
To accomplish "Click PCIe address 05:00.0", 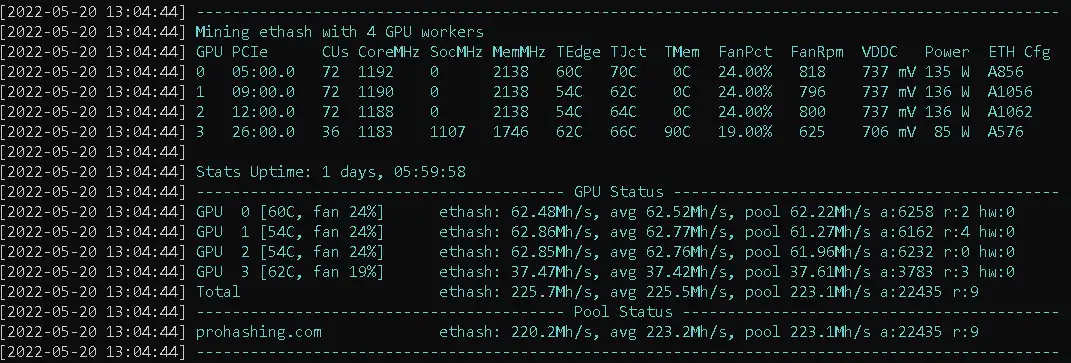I will (263, 72).
